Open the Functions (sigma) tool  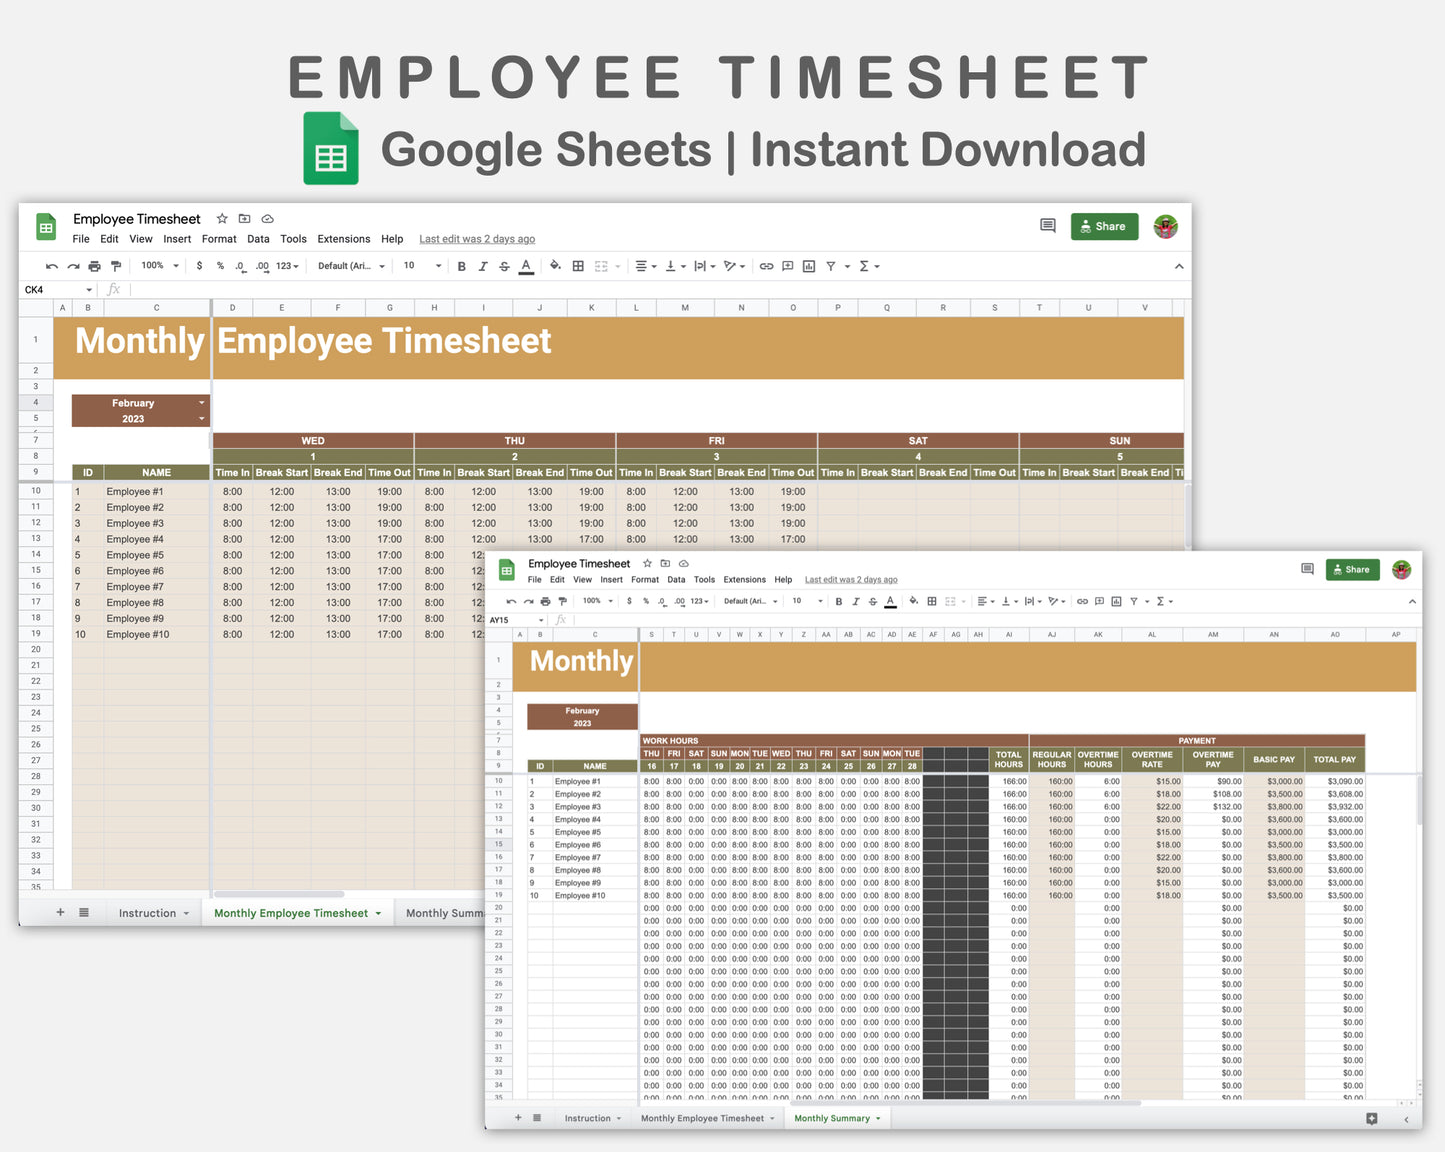(864, 265)
